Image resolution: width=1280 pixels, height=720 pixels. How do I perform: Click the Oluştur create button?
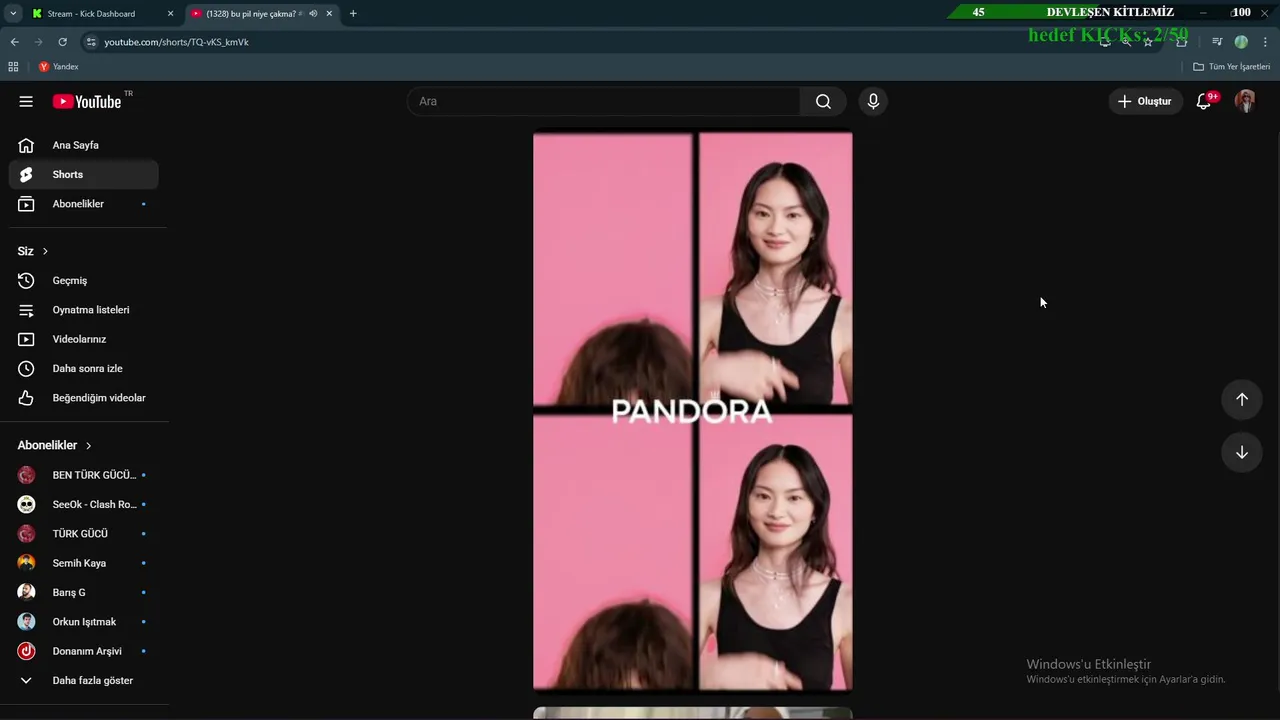coord(1145,101)
